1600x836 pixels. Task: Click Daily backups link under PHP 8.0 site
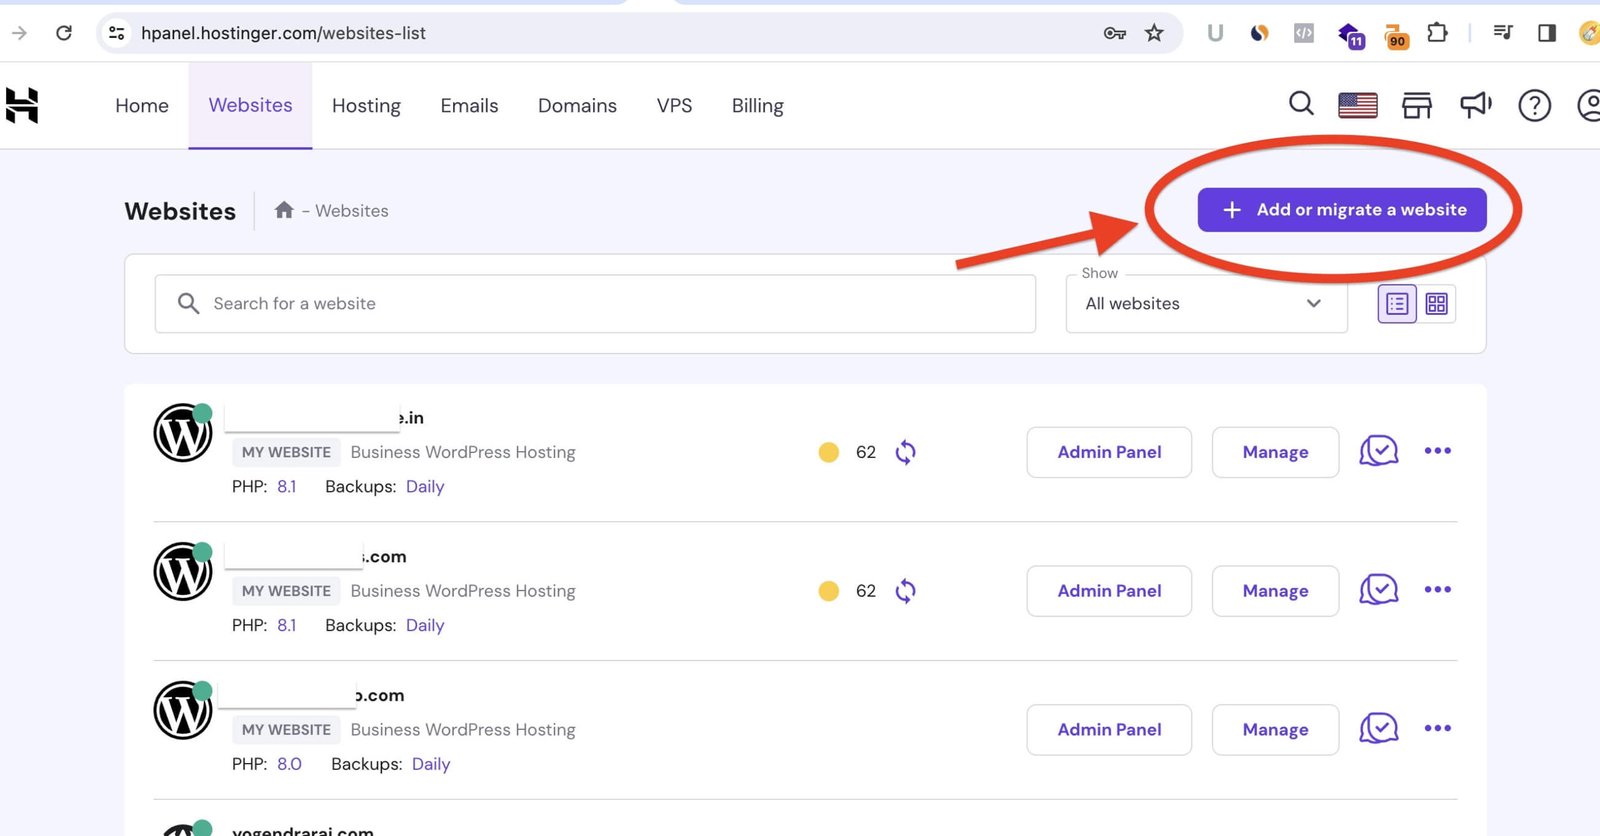coord(431,764)
